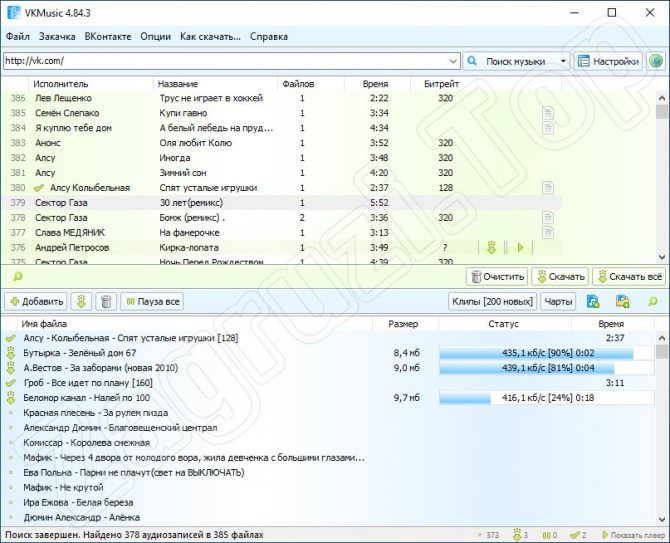Open lyrics icon in Слава МЕДЯНИК row
Screen dimensions: 670x543
(x=548, y=233)
